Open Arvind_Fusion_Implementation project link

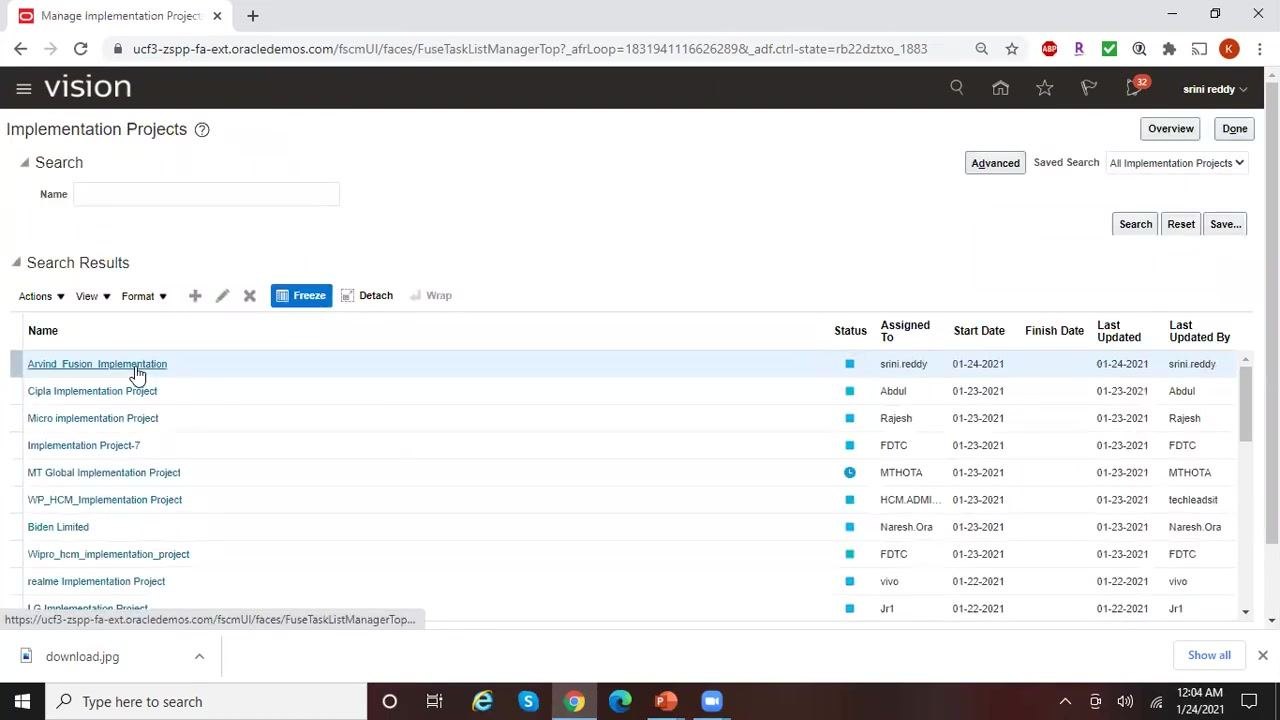click(97, 364)
